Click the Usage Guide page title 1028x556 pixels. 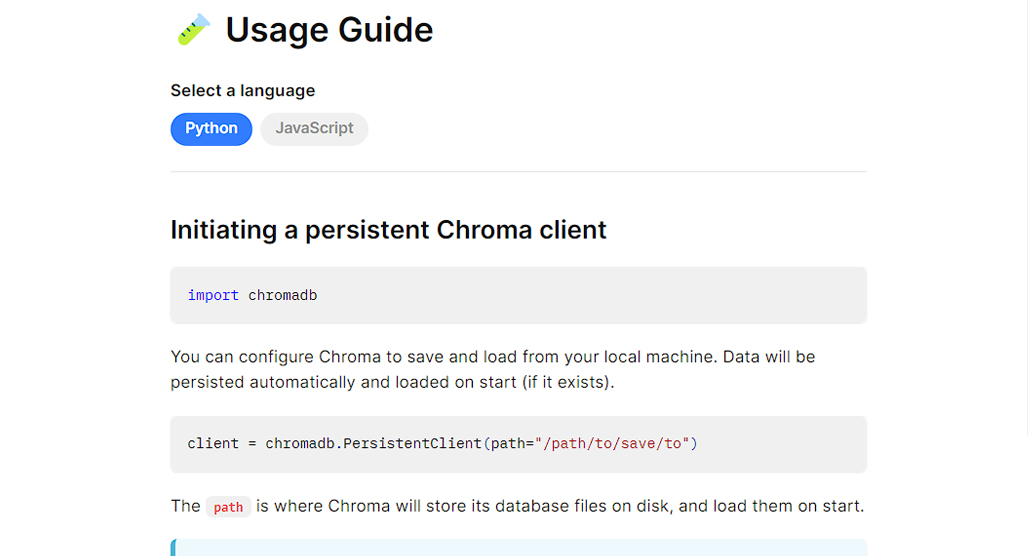click(329, 30)
